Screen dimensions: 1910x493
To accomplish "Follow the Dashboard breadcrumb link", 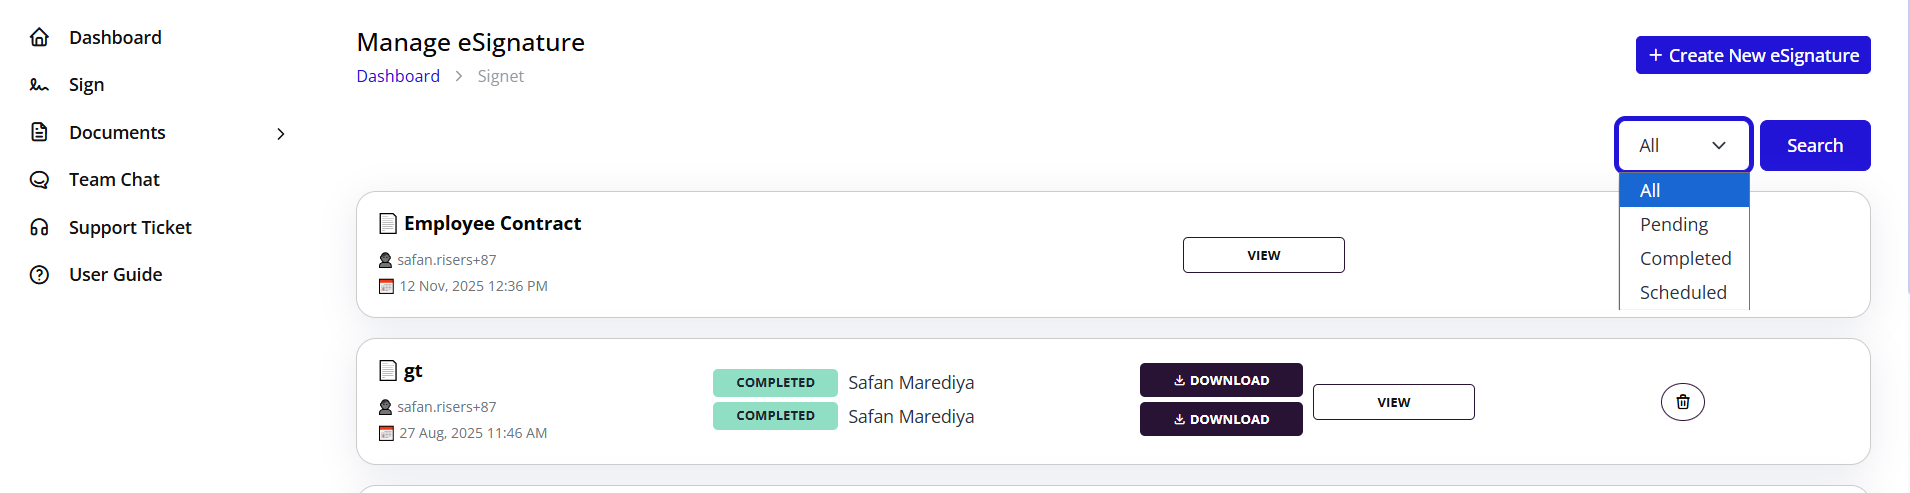I will pyautogui.click(x=398, y=76).
